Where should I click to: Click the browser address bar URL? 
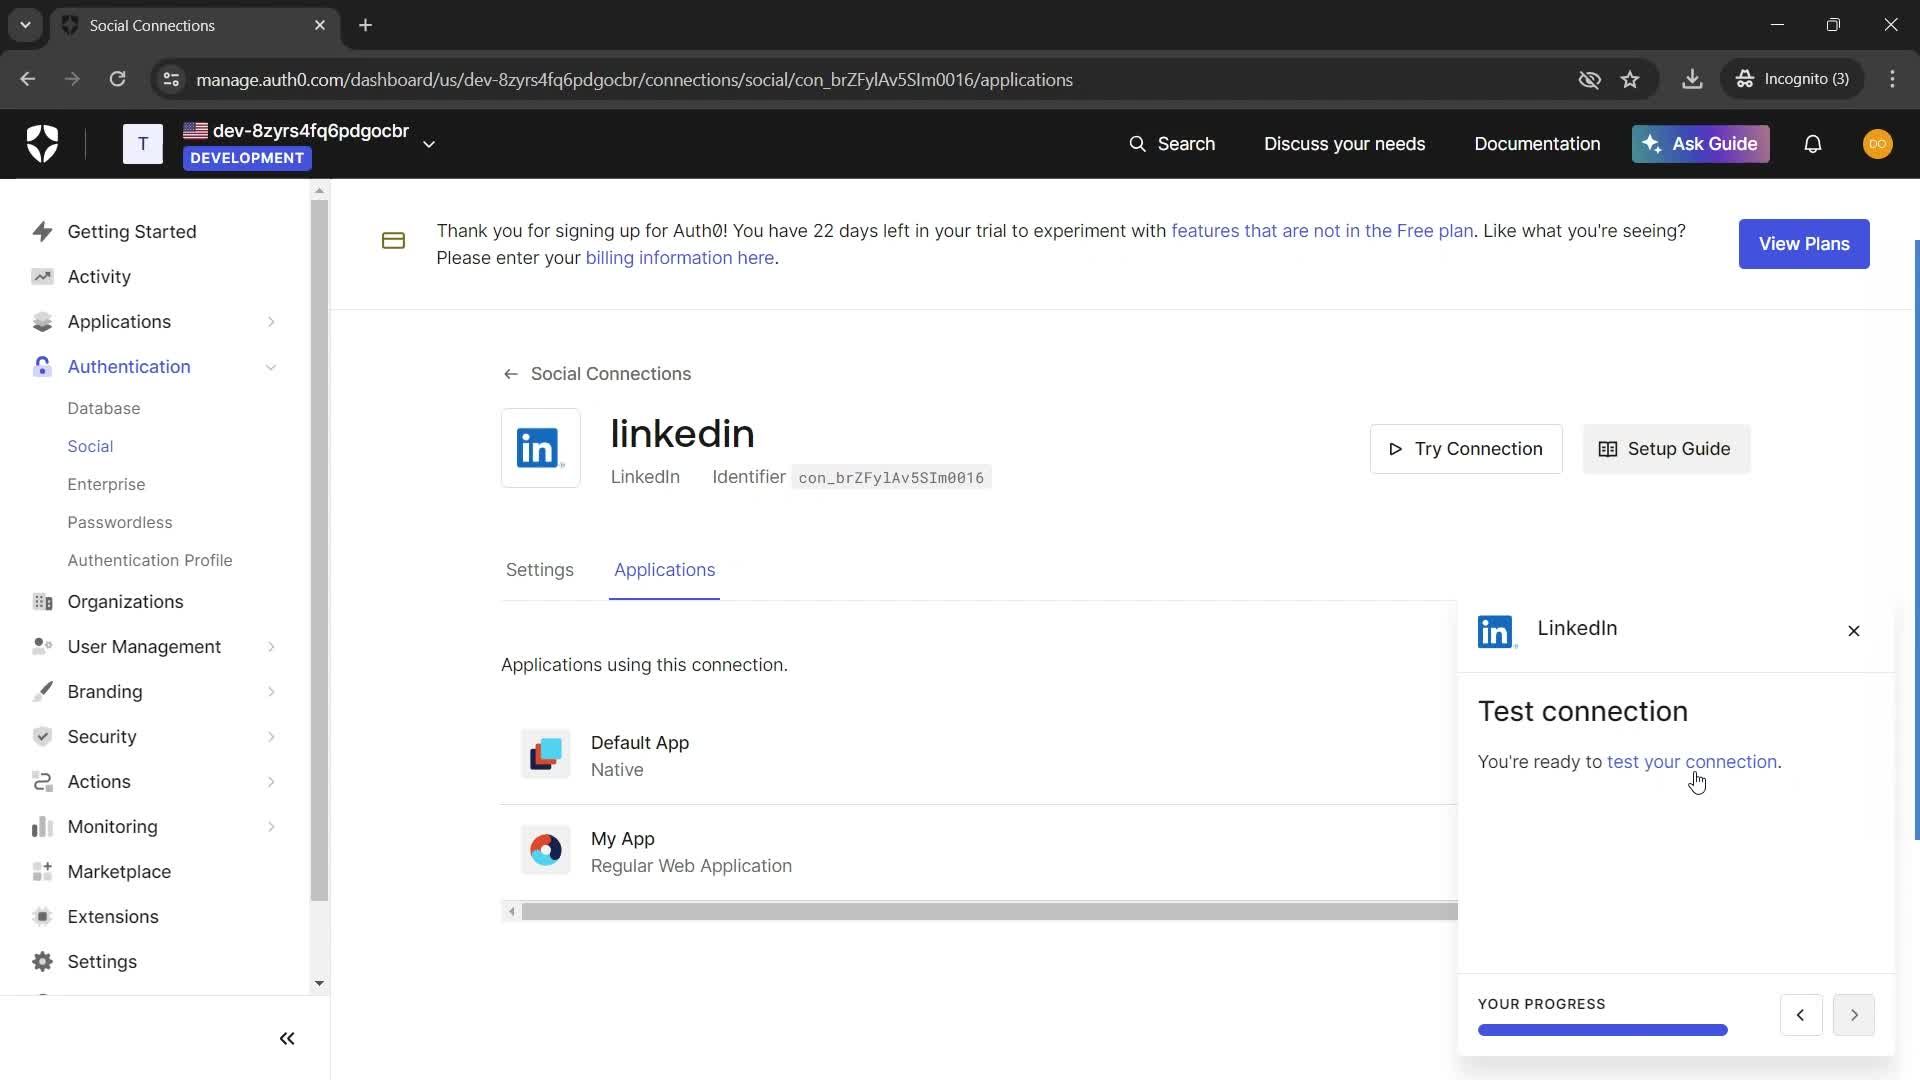(x=634, y=79)
